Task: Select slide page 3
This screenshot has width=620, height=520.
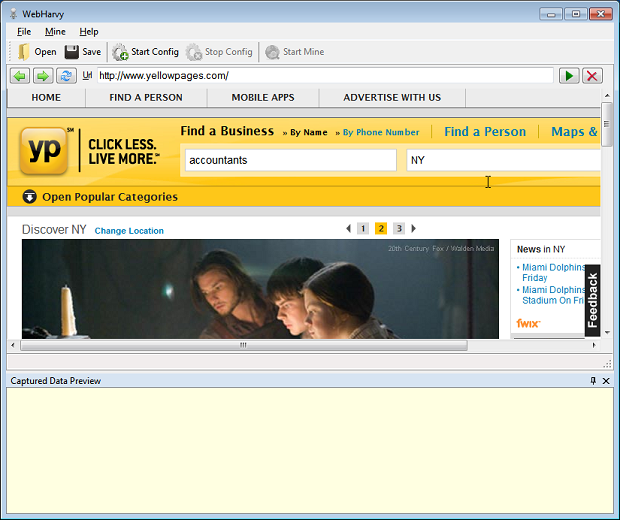Action: click(399, 229)
